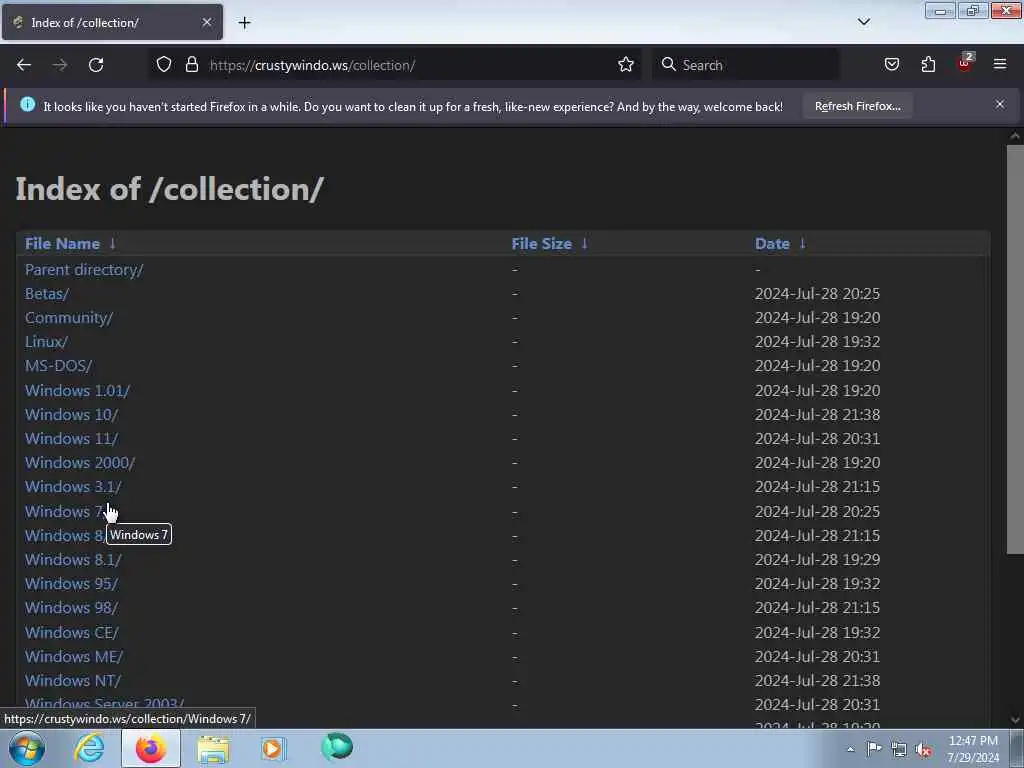1024x768 pixels.
Task: Click the Refresh Firefox... button
Action: point(857,106)
